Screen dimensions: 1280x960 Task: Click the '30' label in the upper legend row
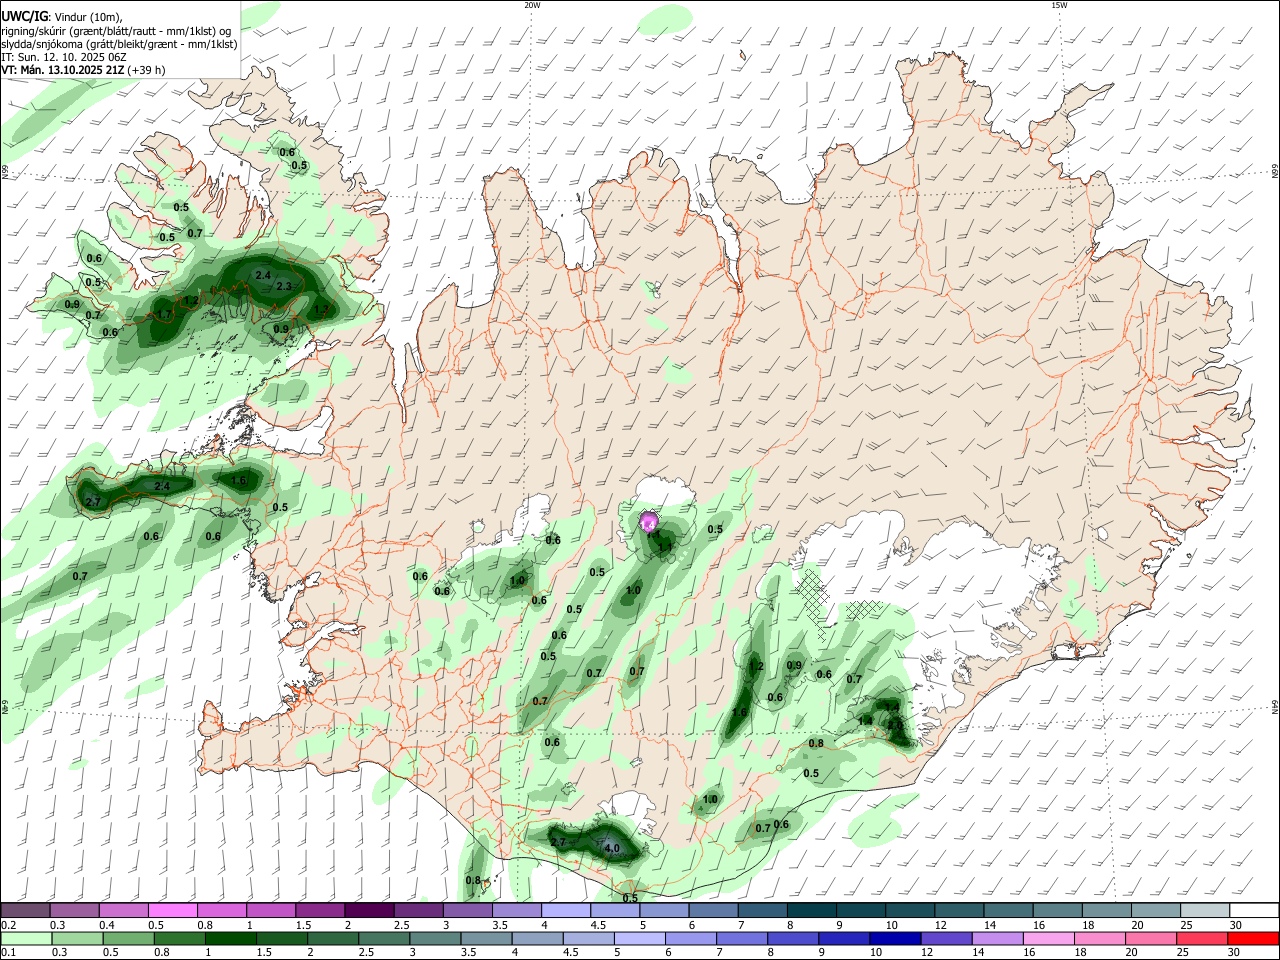click(1236, 925)
